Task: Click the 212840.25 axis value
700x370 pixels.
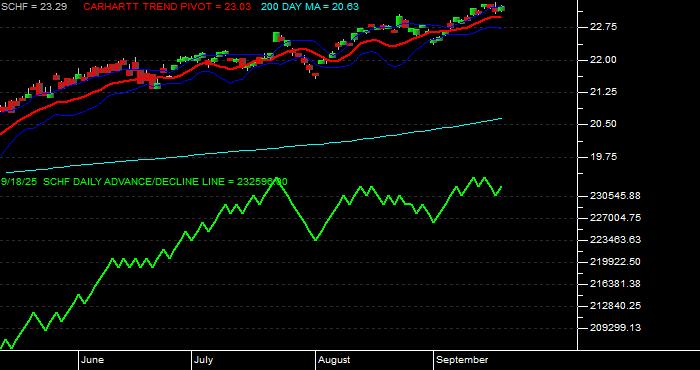Action: coord(614,306)
